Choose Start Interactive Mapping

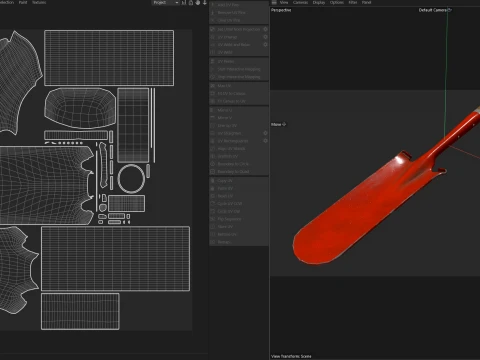(x=239, y=69)
